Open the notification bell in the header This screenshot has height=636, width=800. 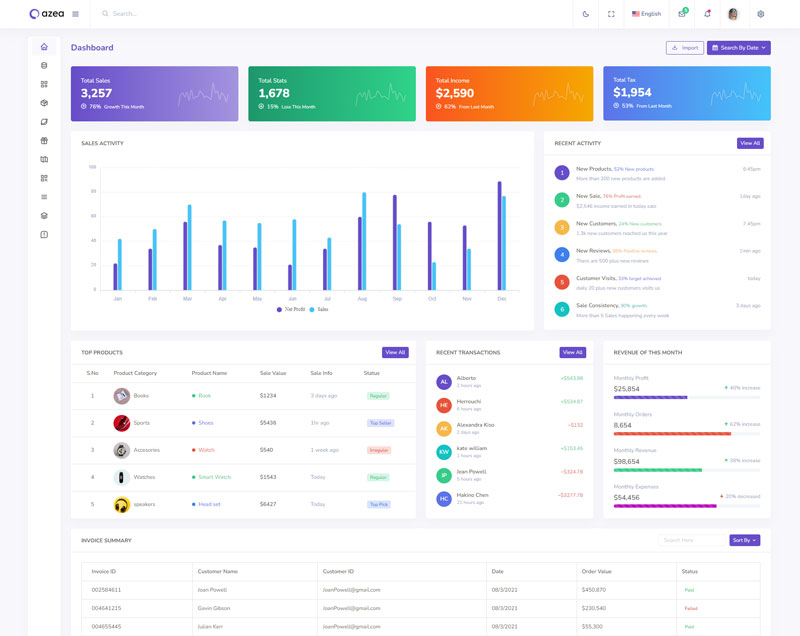coord(708,14)
